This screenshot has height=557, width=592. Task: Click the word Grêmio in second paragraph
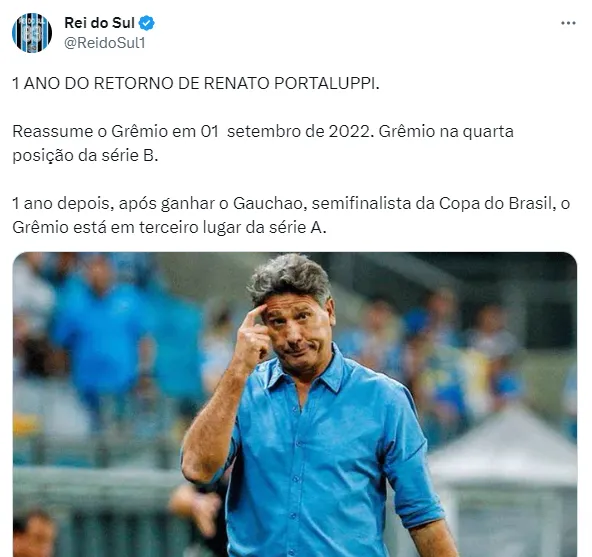[x=139, y=131]
